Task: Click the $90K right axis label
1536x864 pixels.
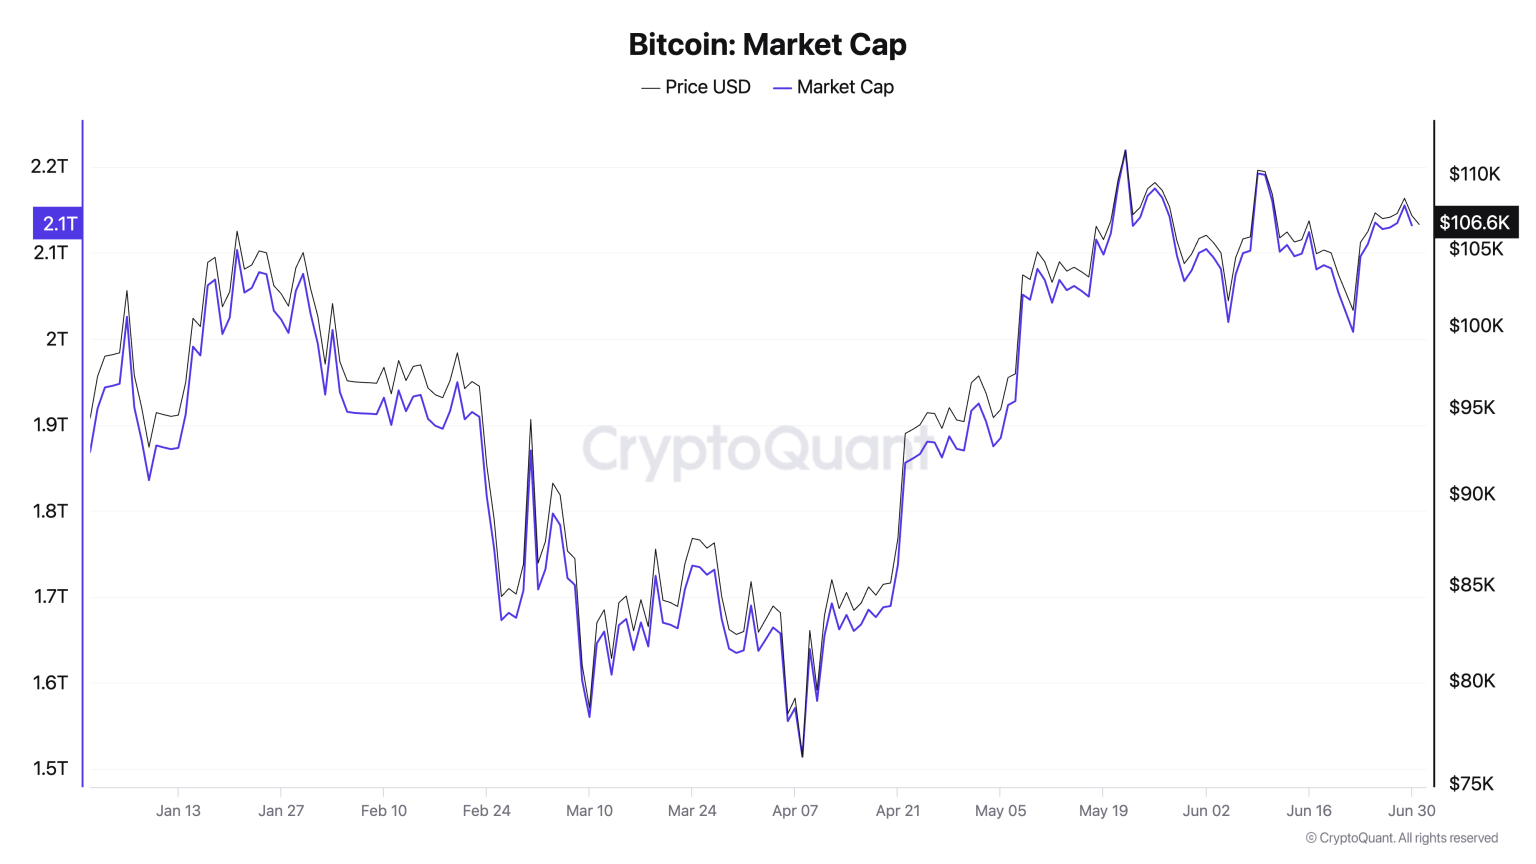Action: (1472, 493)
